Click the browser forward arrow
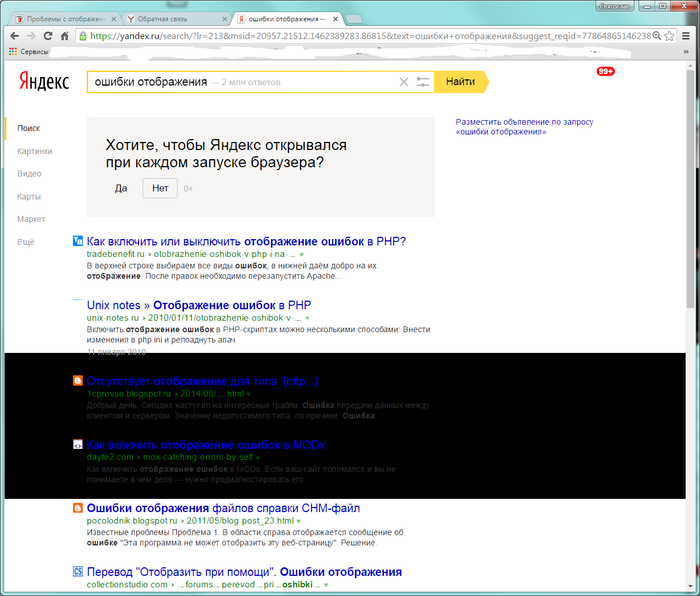Screen dimensions: 700x596 [31, 36]
